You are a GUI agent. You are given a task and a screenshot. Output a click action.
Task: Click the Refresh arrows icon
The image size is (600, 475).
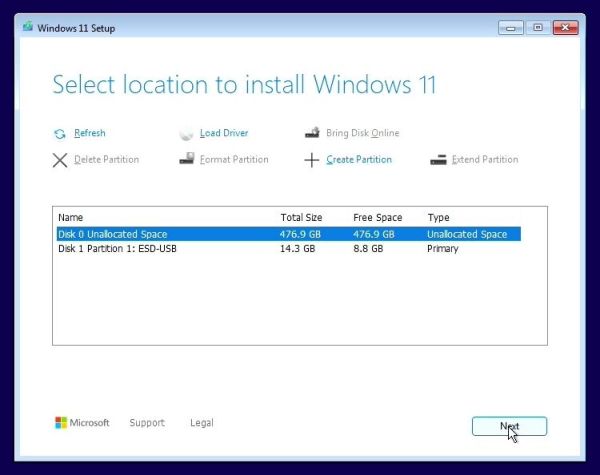point(60,134)
